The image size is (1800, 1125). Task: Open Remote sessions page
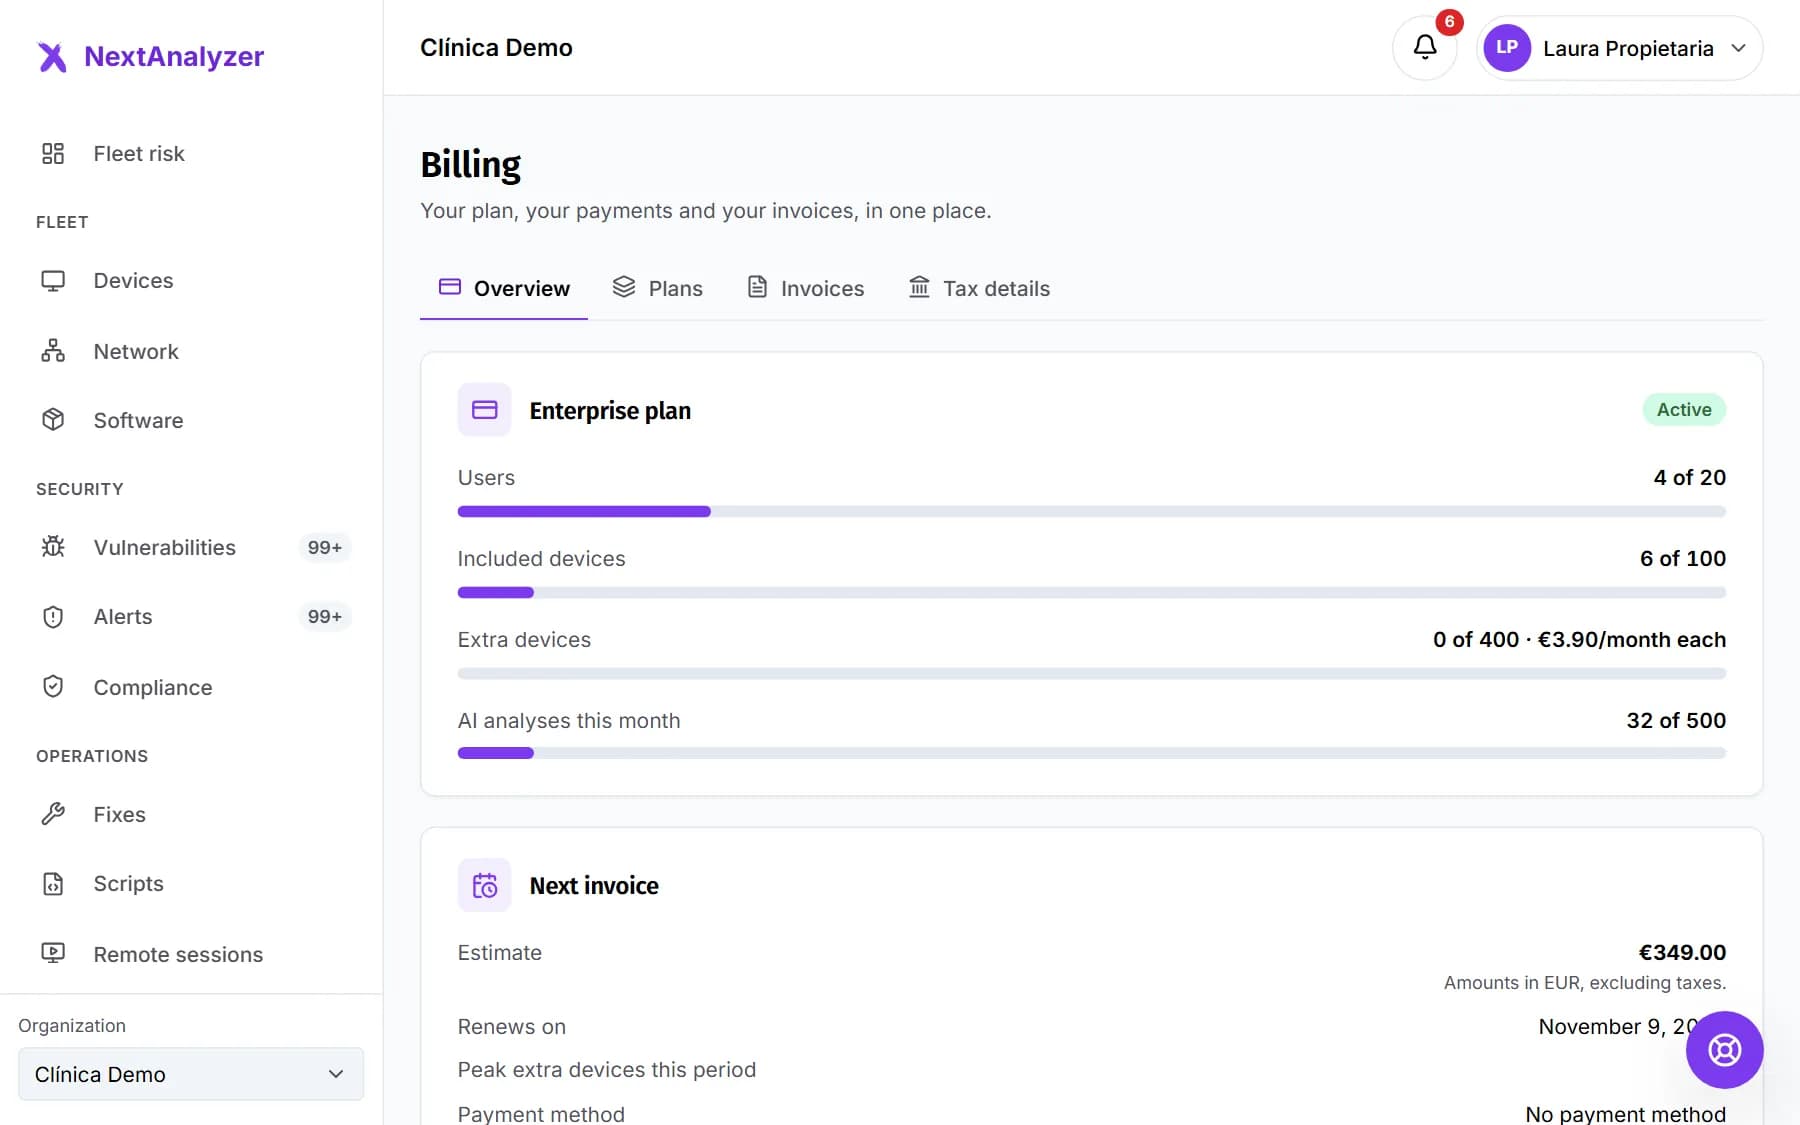tap(191, 954)
